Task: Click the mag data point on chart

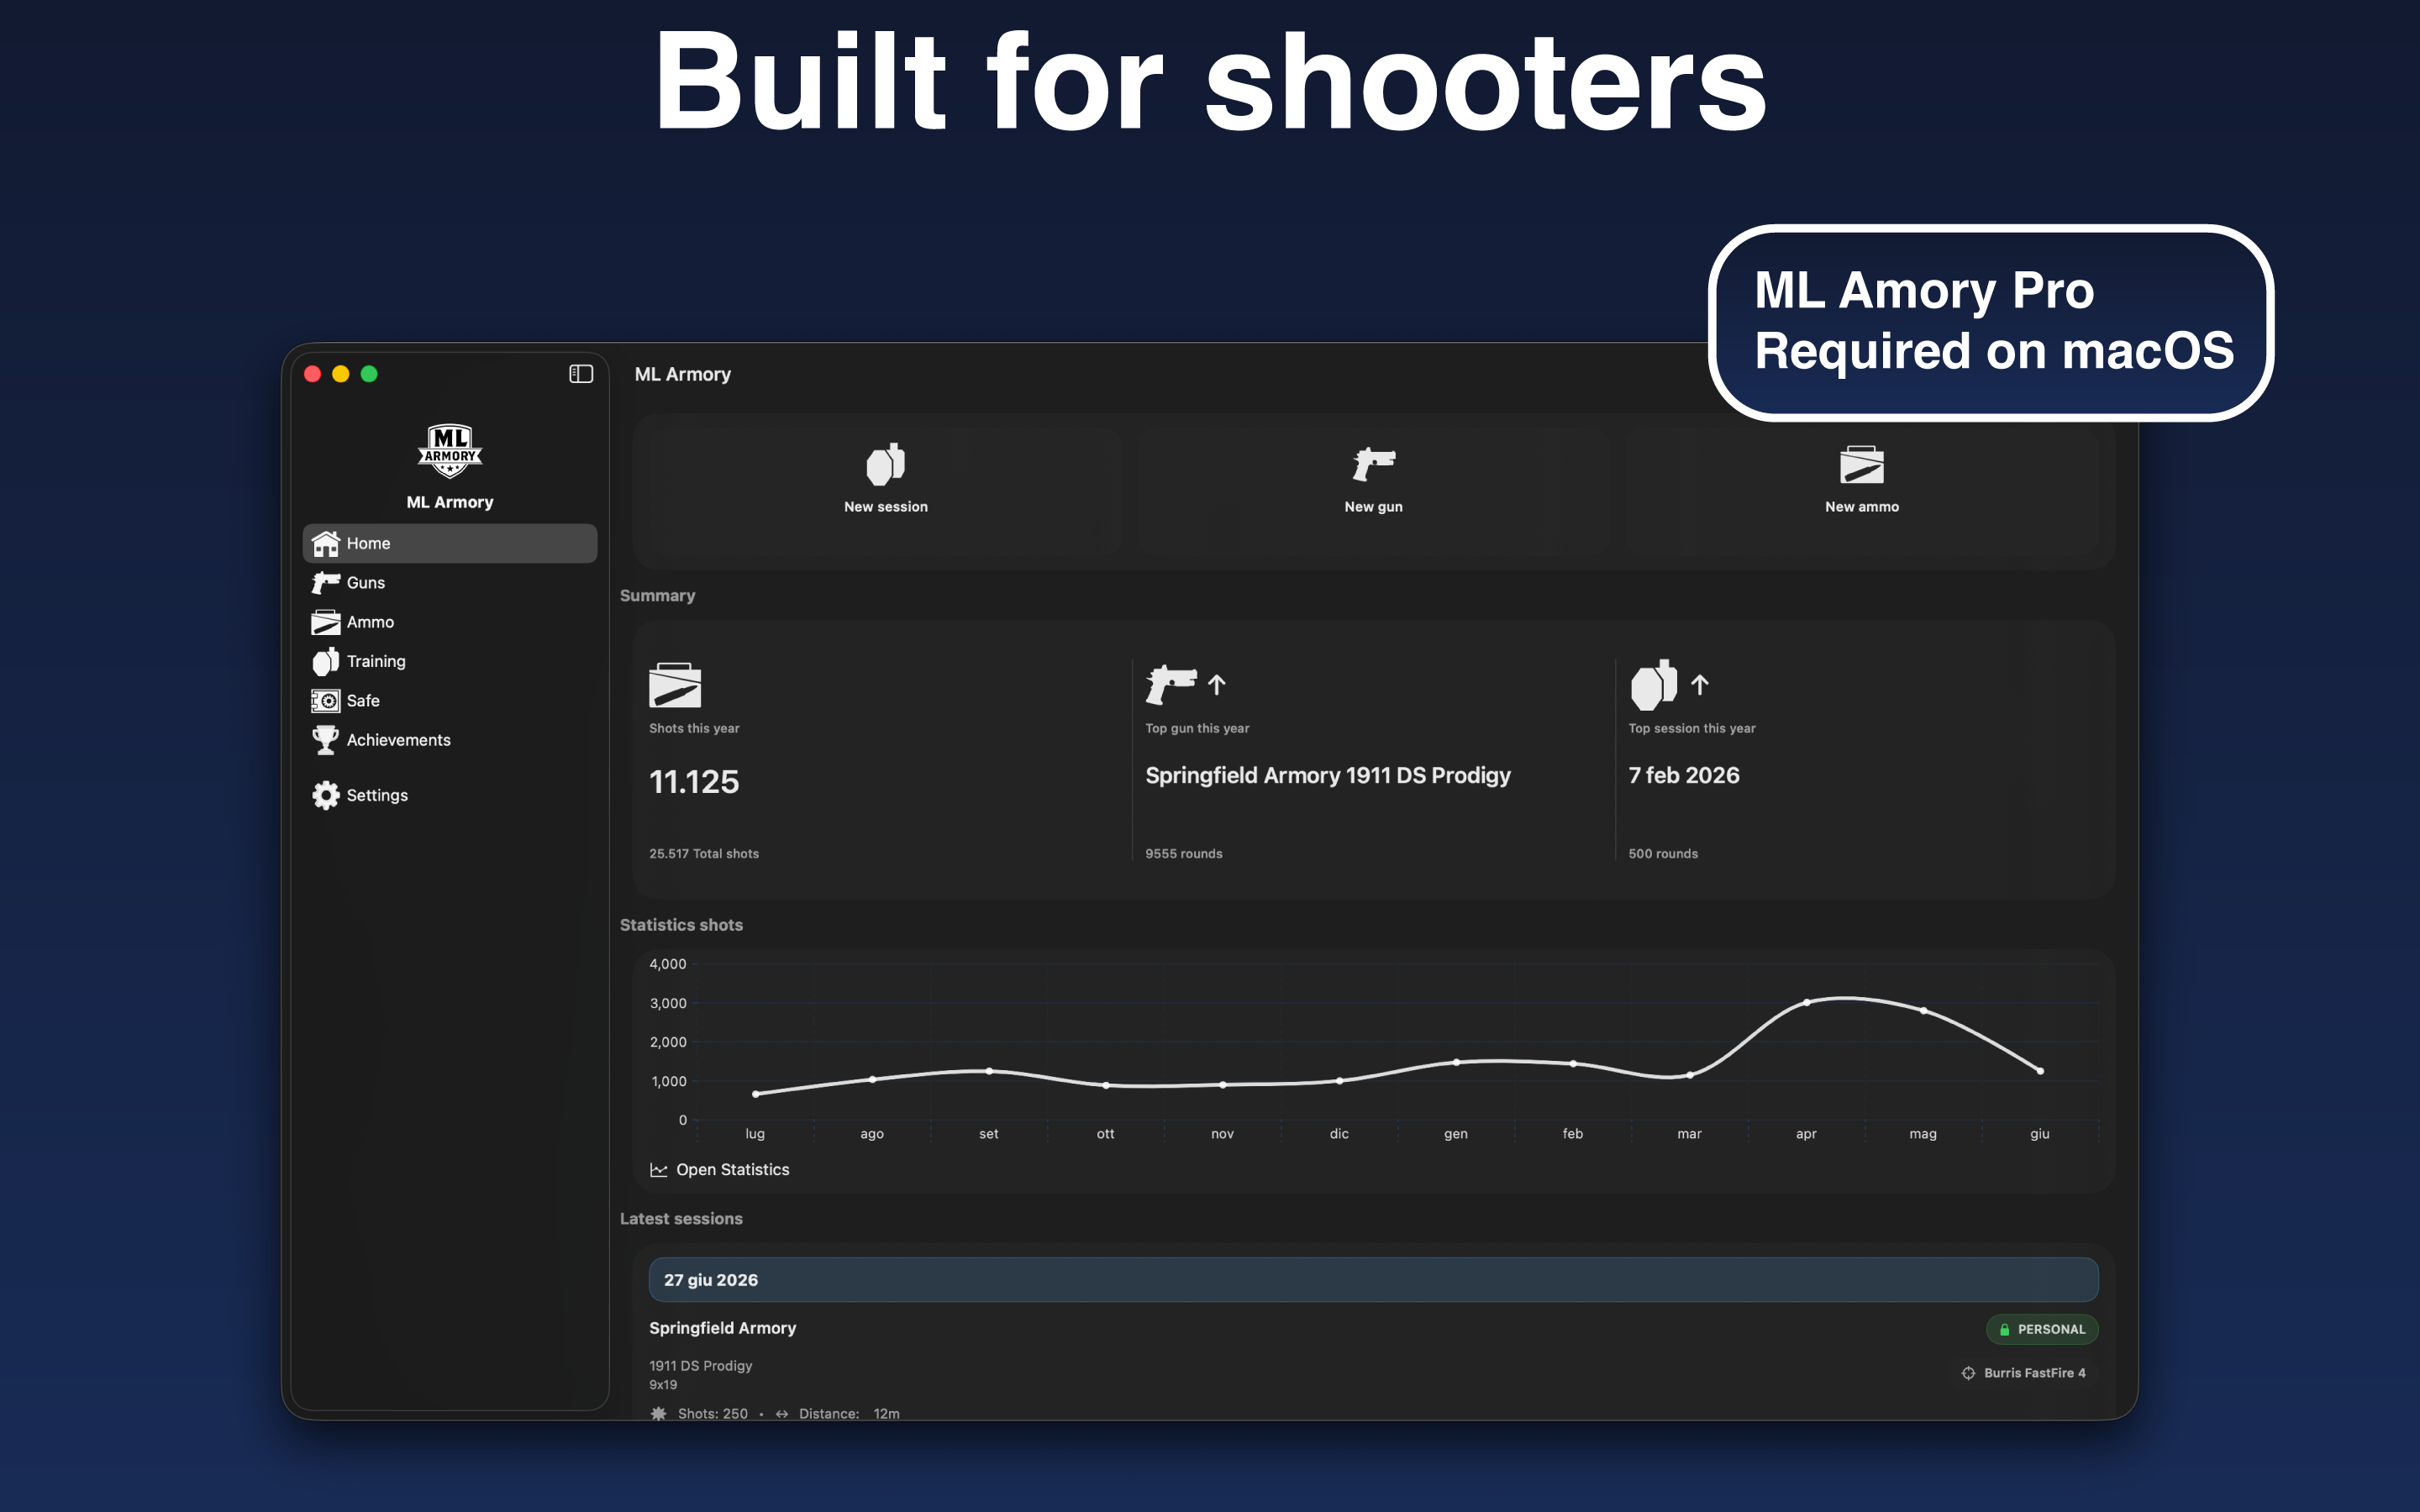Action: click(x=1923, y=1011)
